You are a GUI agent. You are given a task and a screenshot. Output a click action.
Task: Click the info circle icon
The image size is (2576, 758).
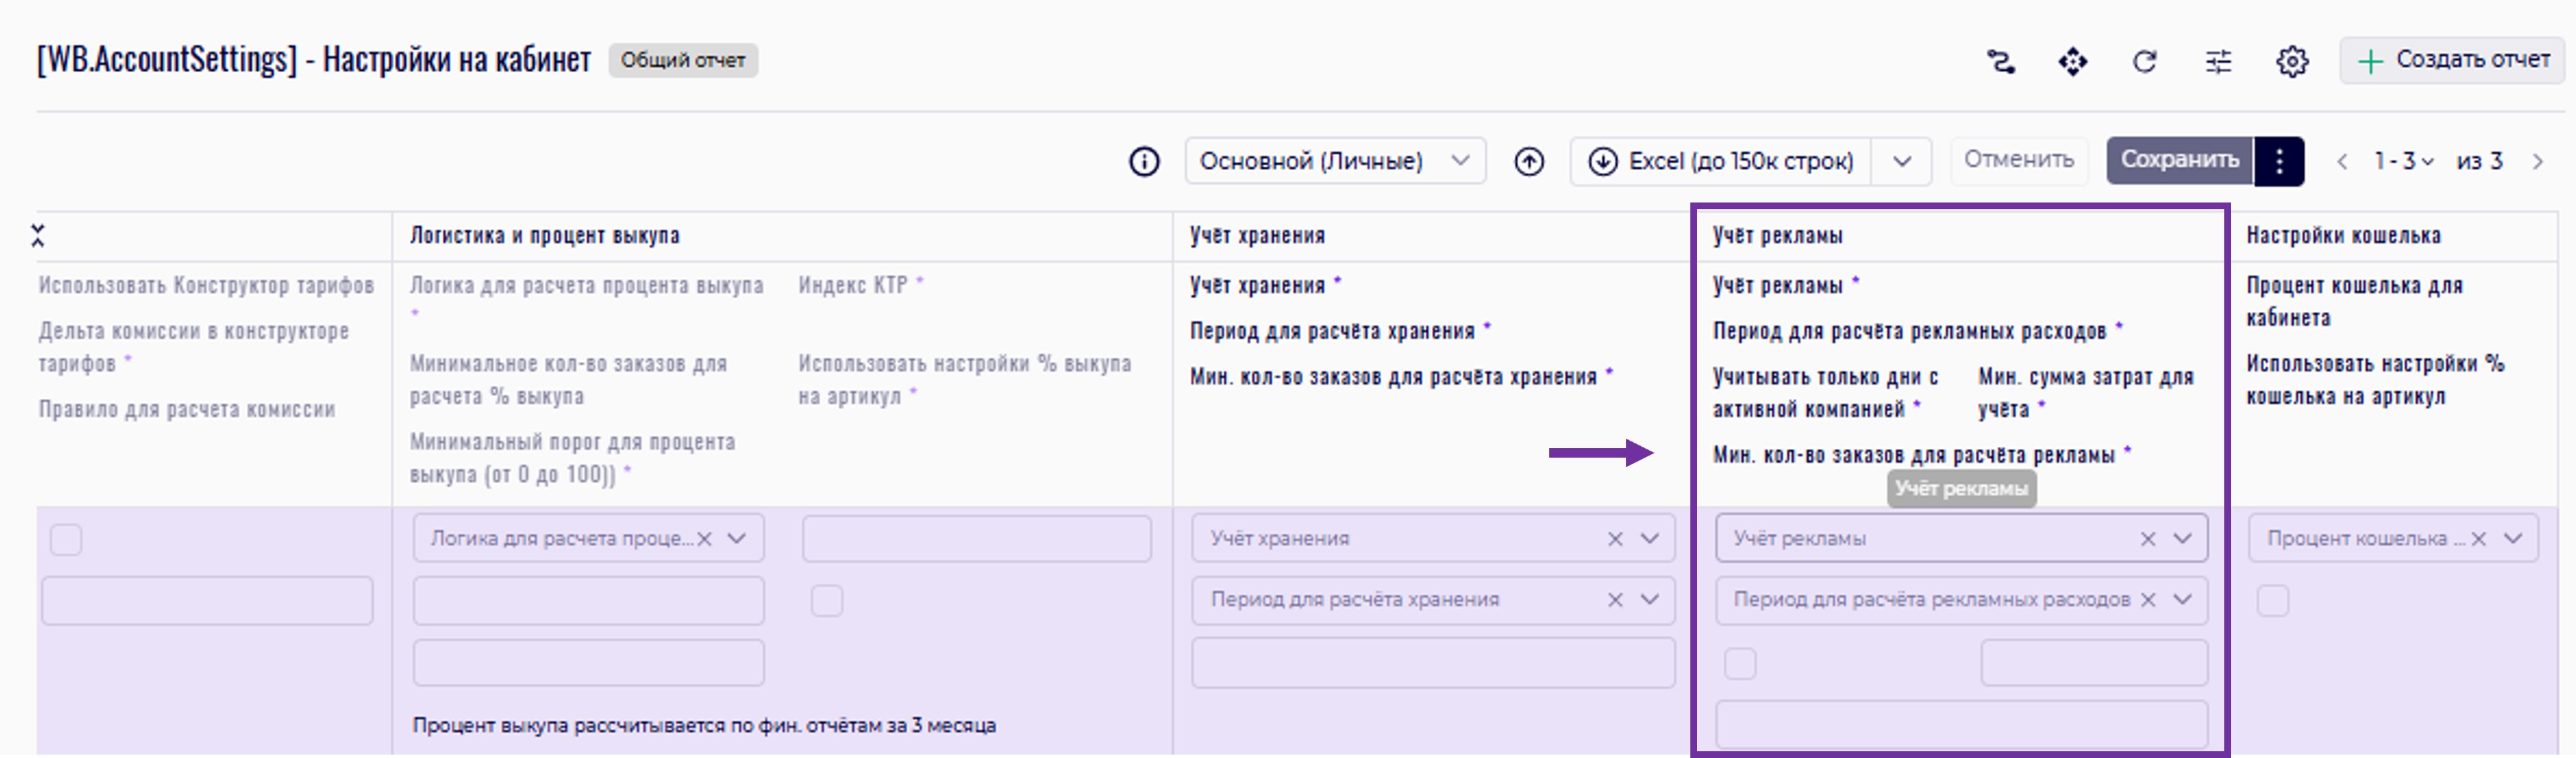tap(1144, 161)
